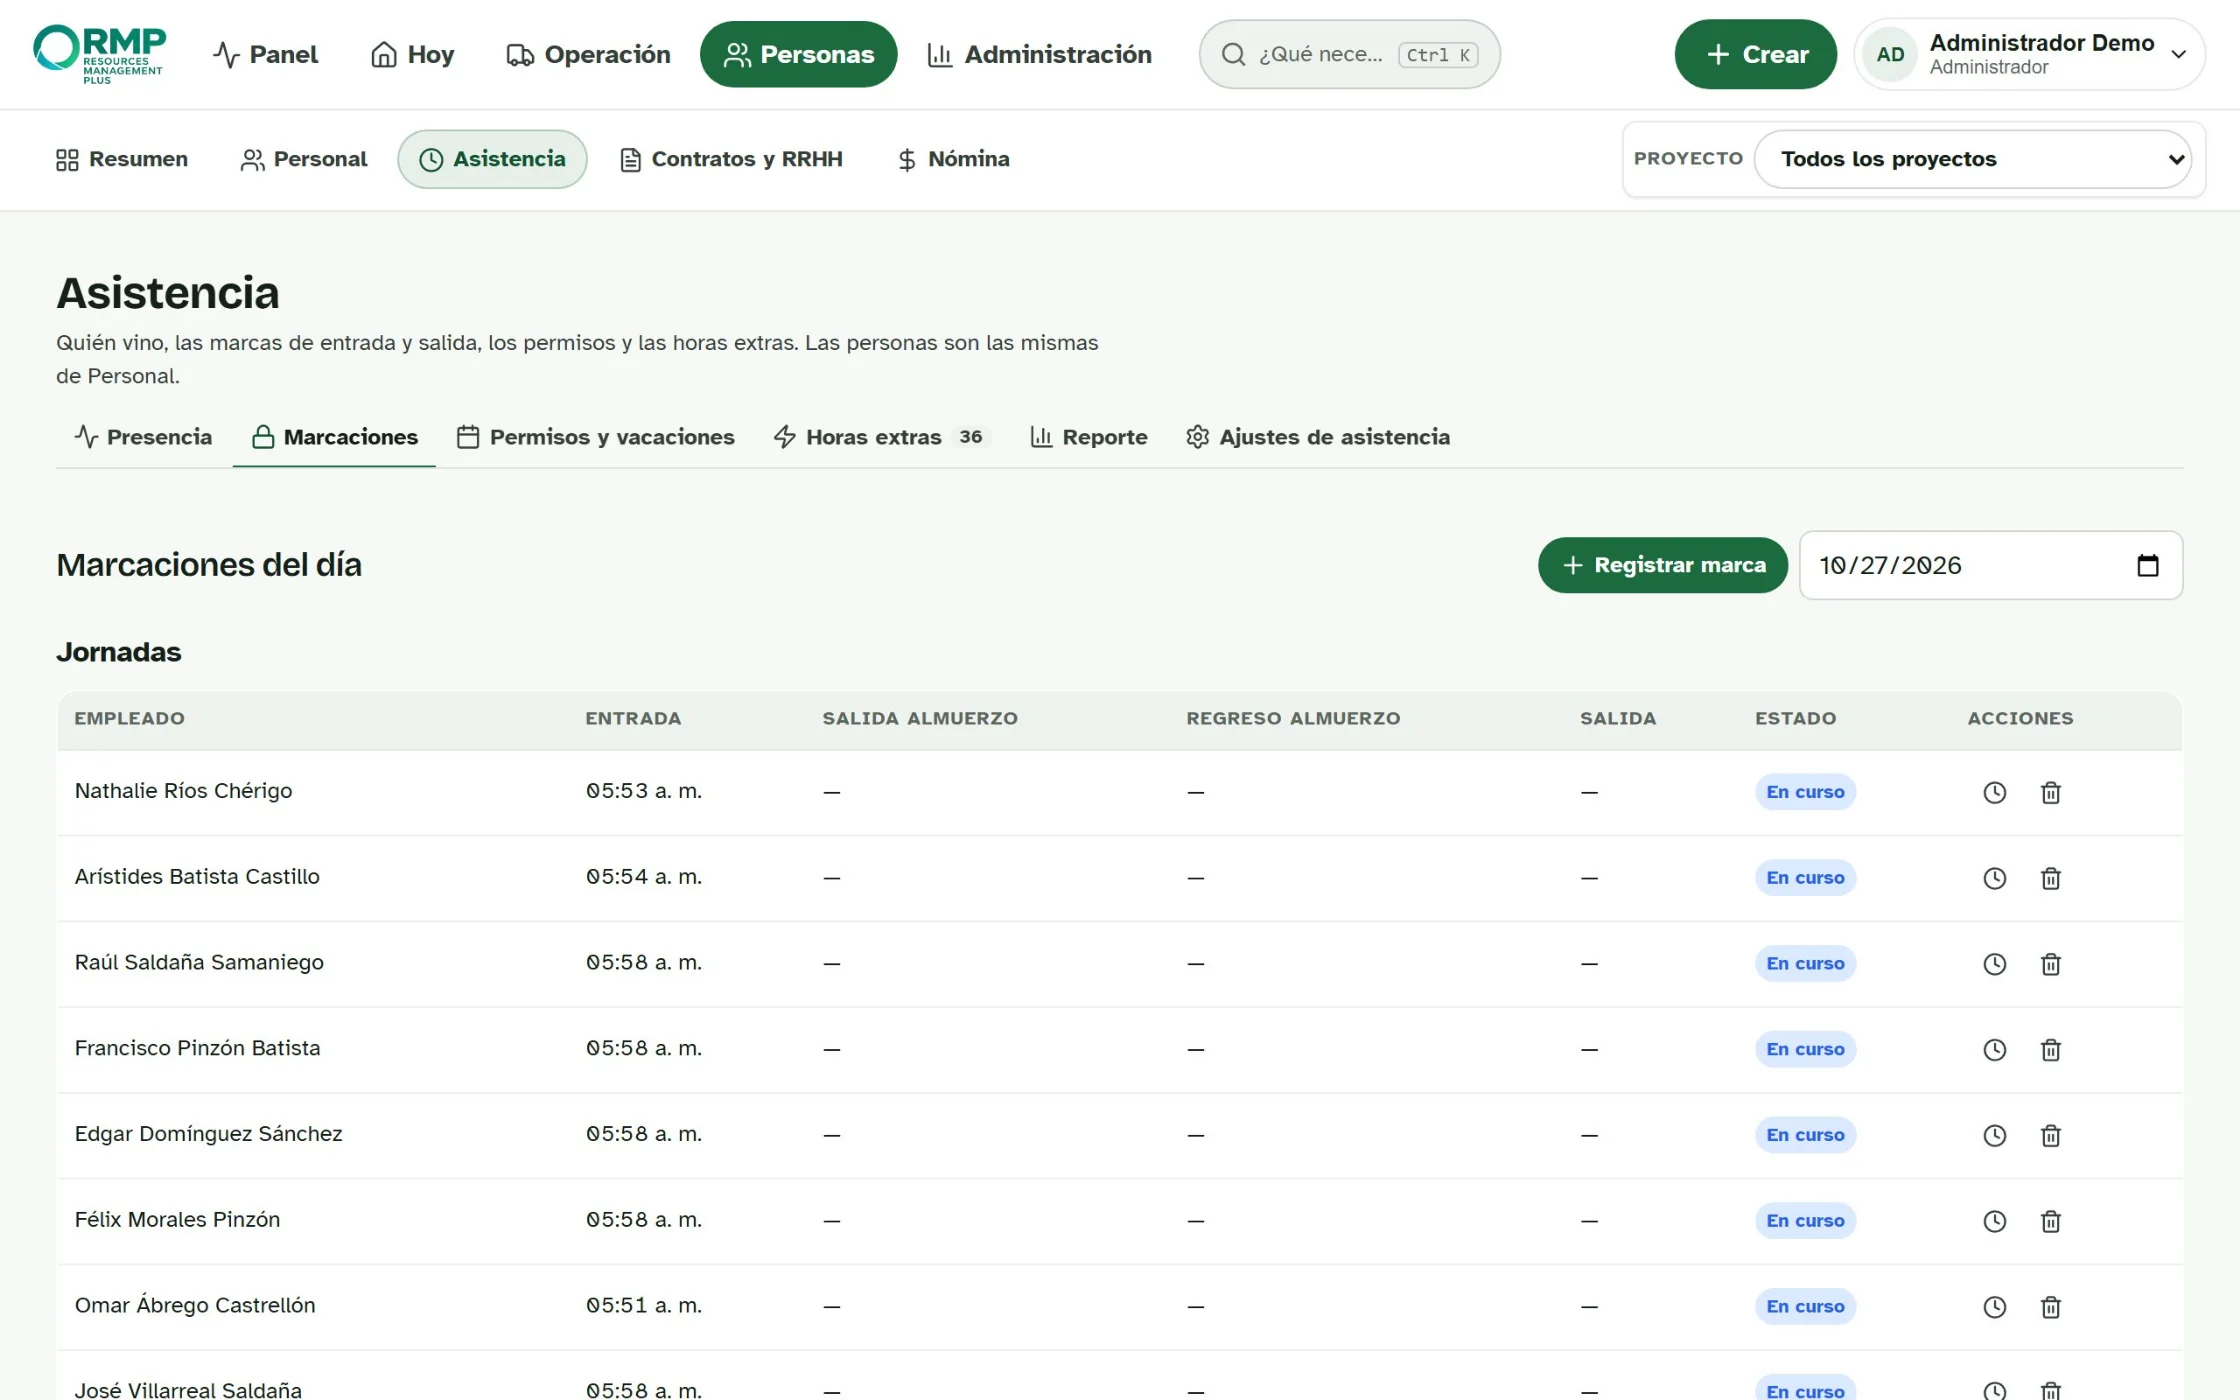2240x1400 pixels.
Task: Click trash icon in Raúl Saldaña Samaniego row
Action: coord(2050,964)
